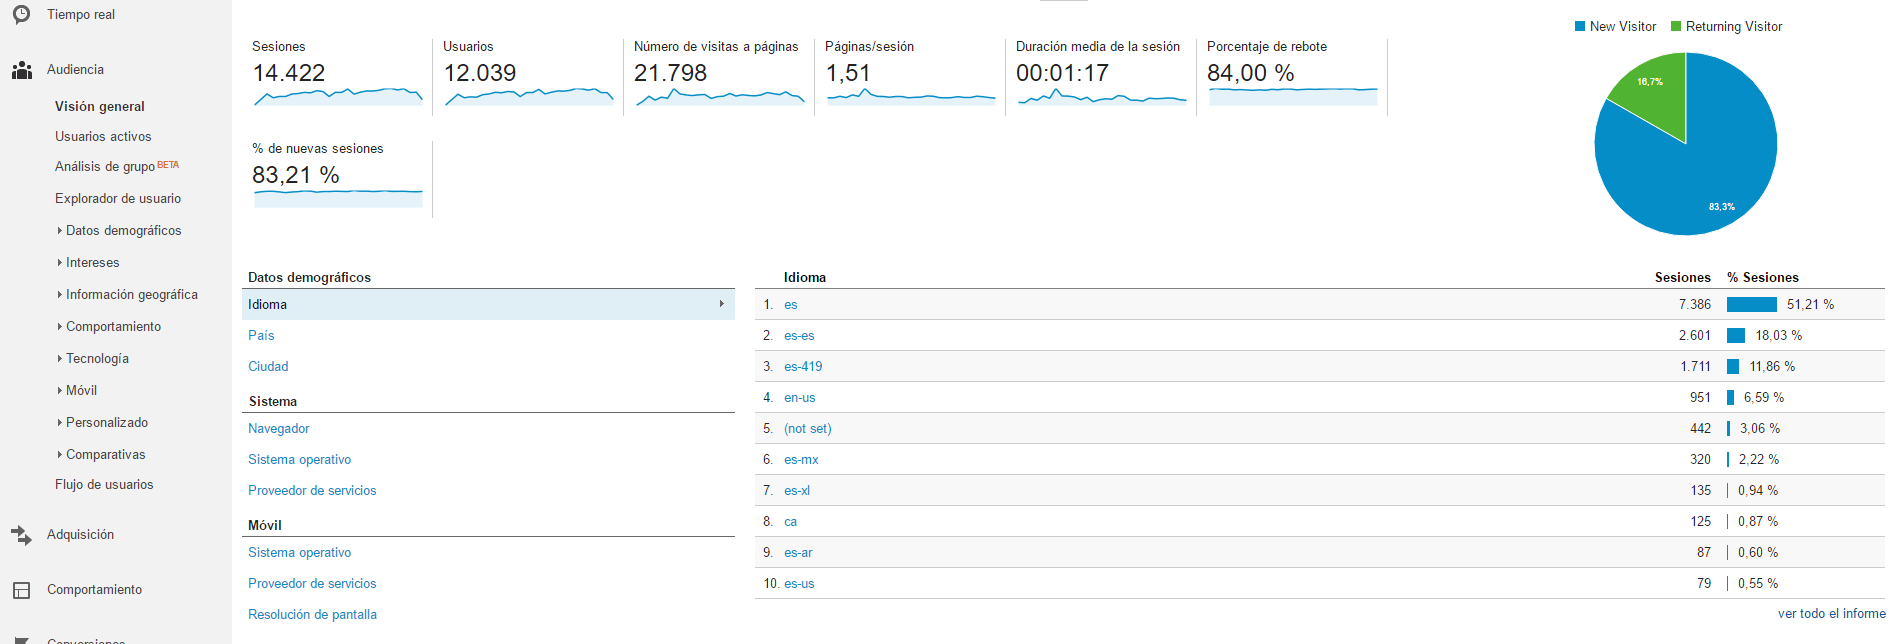Open the ver todo el informe link
Screen dimensions: 1891x644
1830,614
